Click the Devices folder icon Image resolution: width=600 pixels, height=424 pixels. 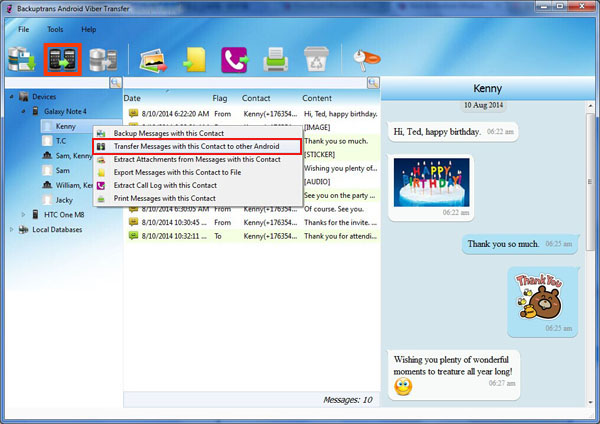(x=24, y=96)
